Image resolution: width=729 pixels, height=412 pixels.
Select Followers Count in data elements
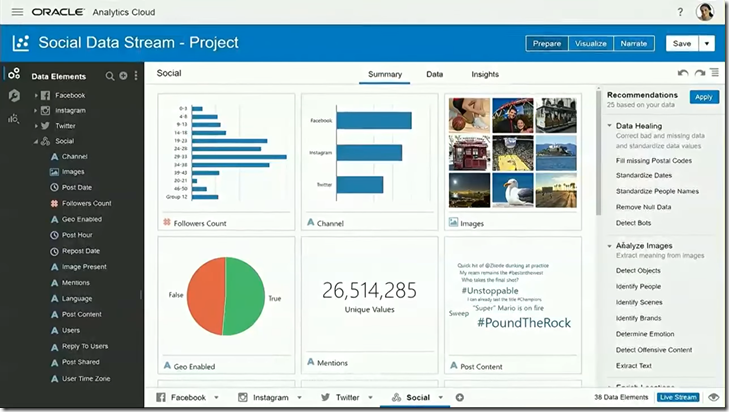tap(86, 203)
